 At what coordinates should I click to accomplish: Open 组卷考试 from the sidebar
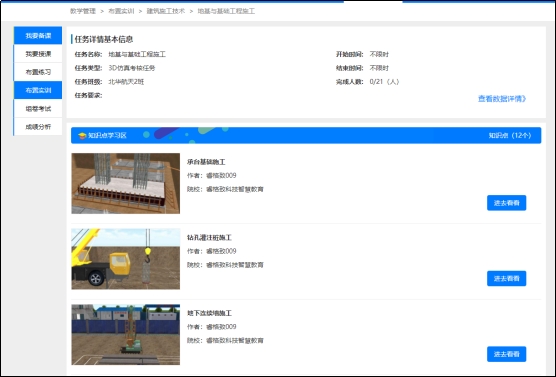(x=38, y=109)
